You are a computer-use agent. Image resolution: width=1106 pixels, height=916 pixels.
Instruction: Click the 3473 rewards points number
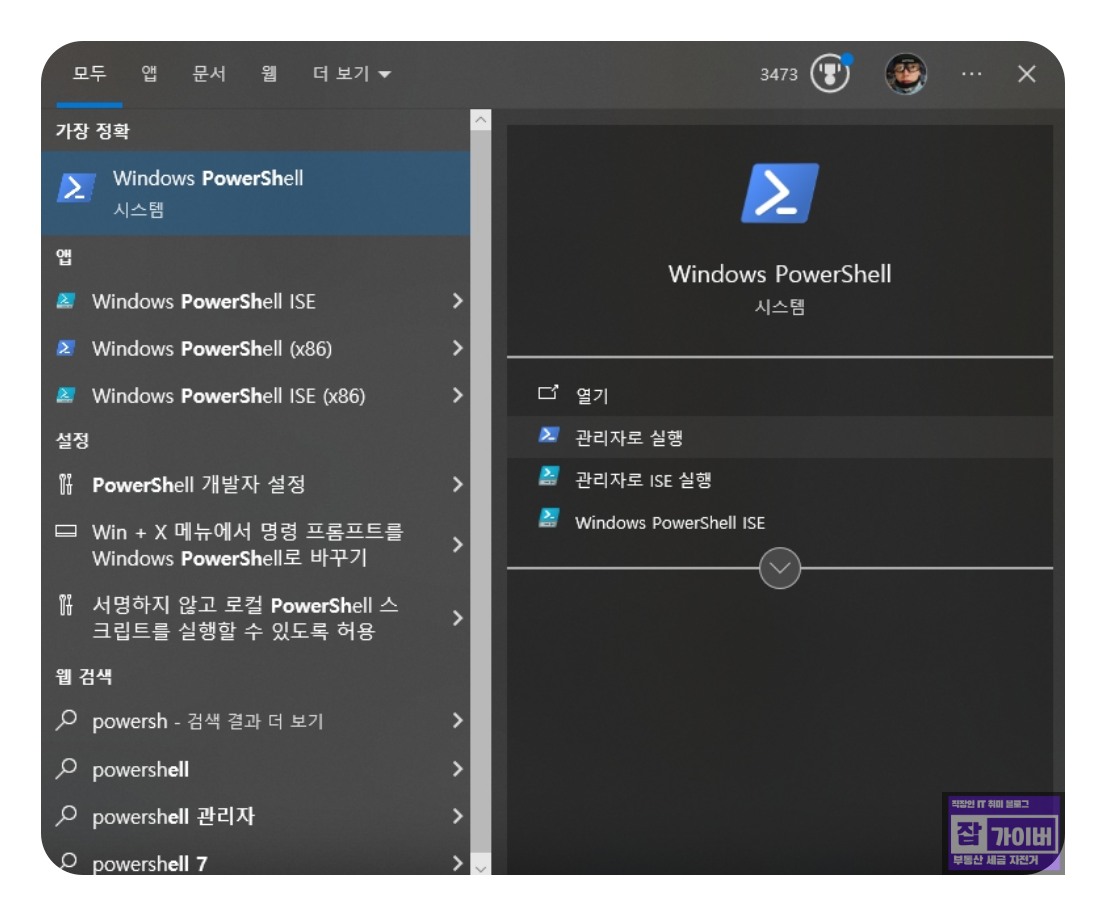(779, 74)
